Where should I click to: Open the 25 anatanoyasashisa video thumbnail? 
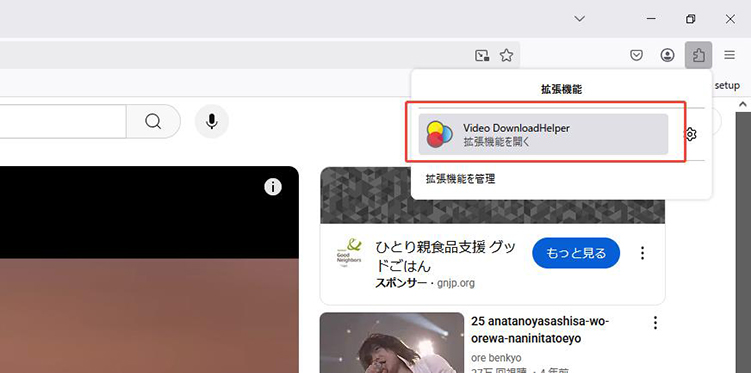[x=392, y=343]
